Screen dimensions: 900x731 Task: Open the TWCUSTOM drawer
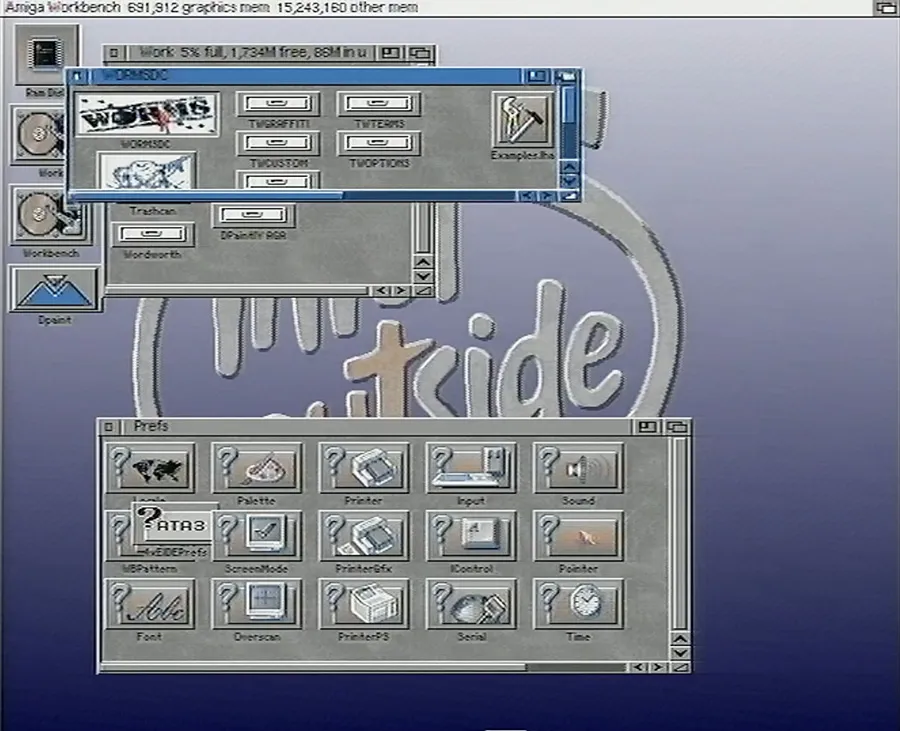[x=278, y=143]
